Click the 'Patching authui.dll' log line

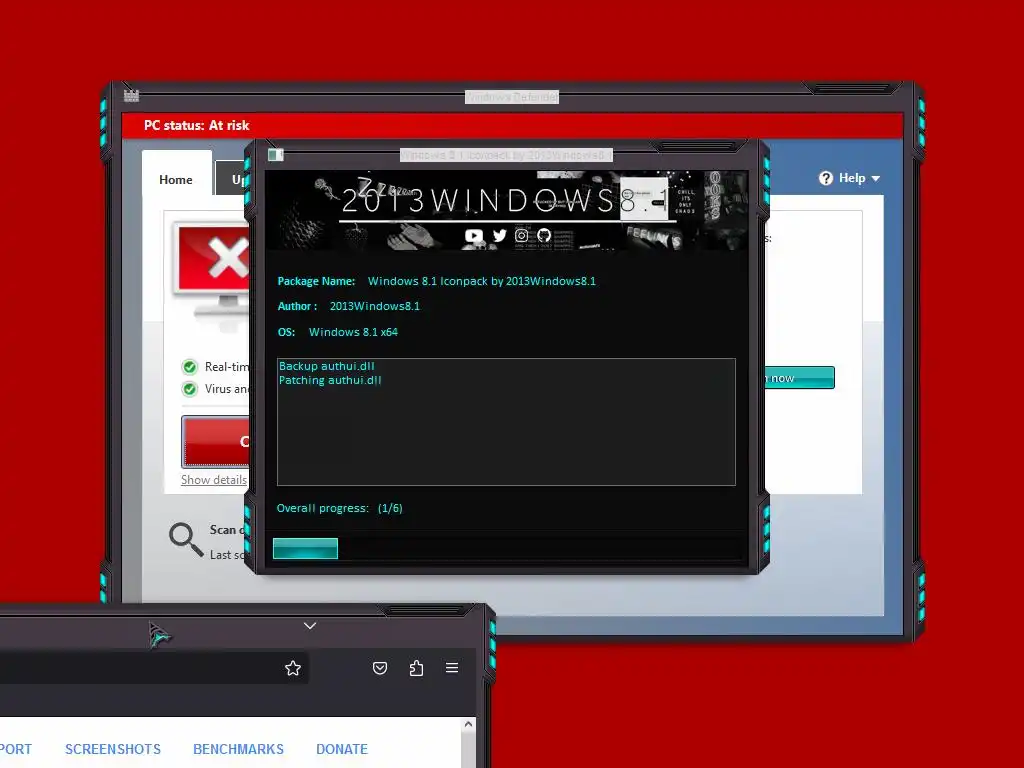330,380
